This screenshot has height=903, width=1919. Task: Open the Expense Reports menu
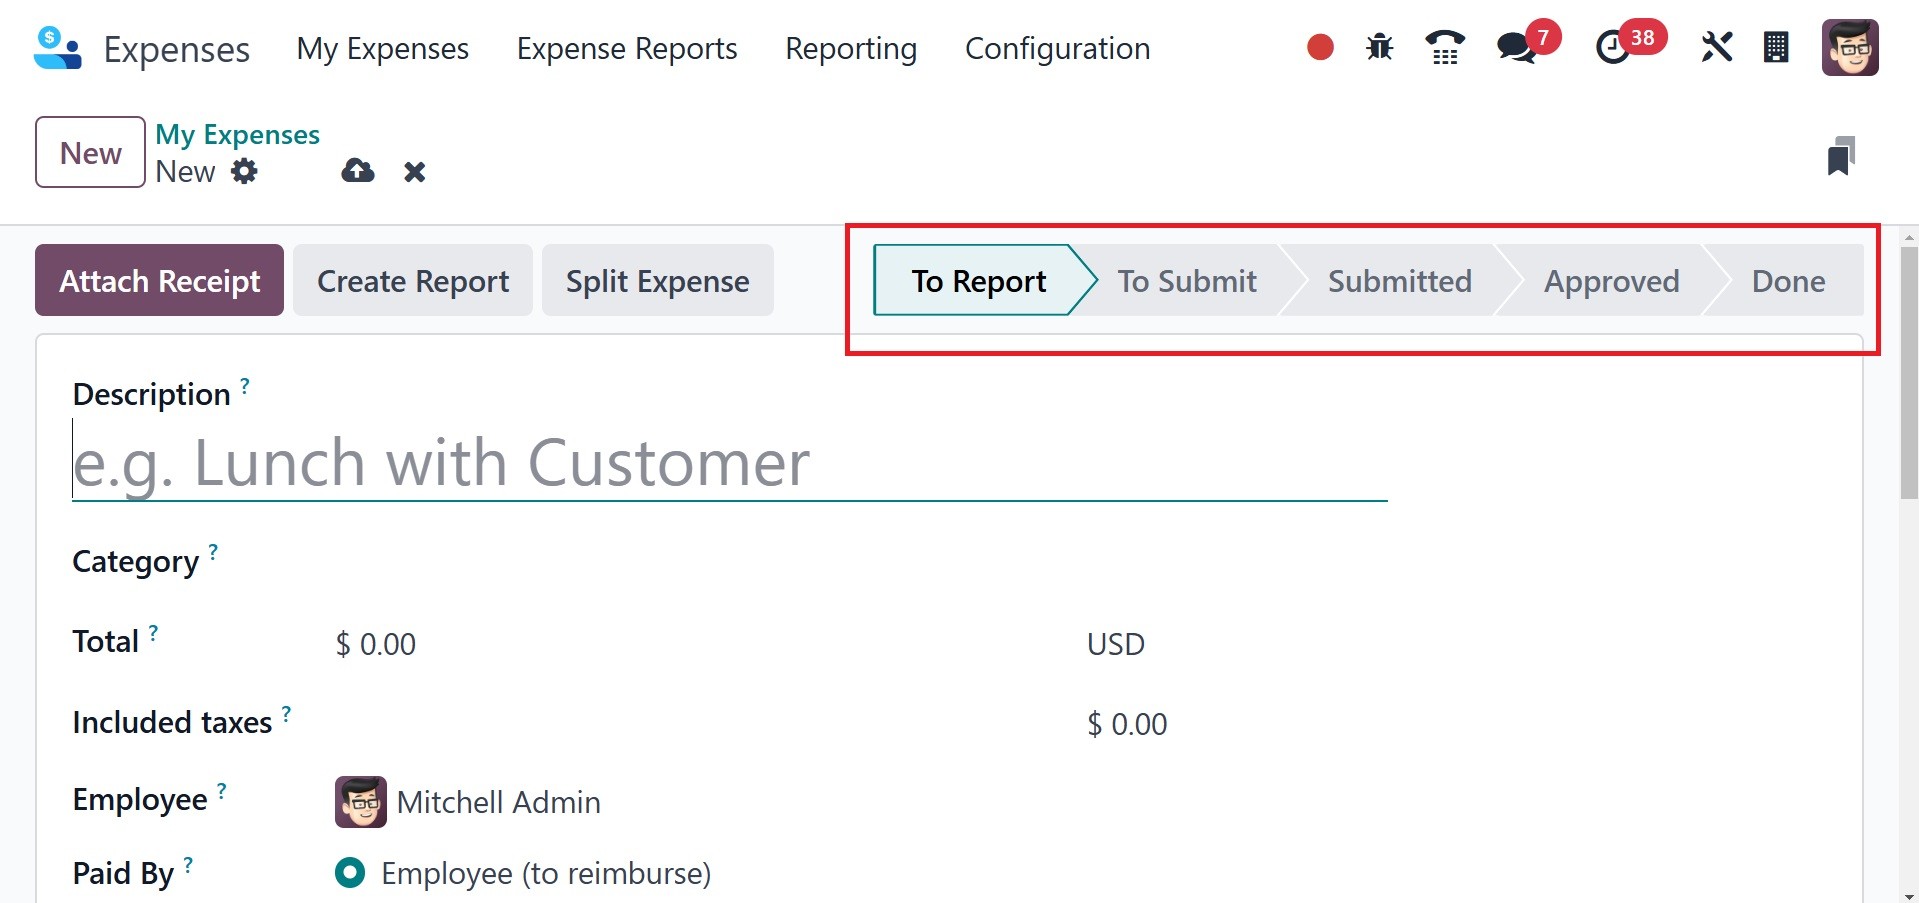pos(626,48)
